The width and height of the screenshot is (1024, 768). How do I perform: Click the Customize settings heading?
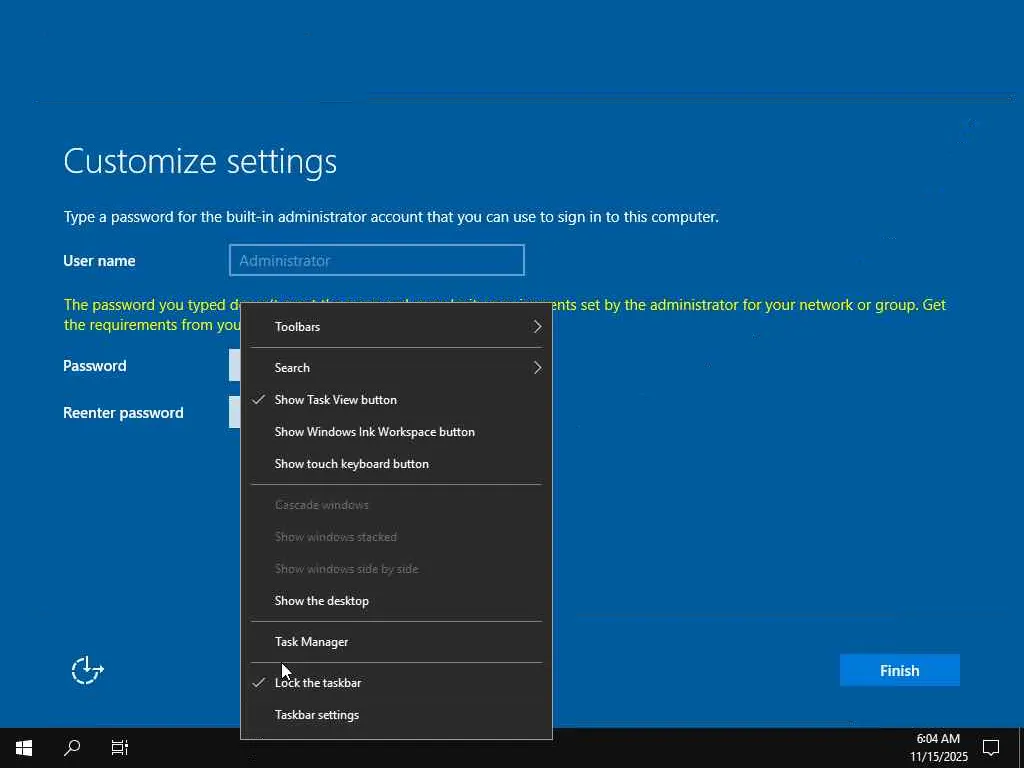(x=200, y=161)
